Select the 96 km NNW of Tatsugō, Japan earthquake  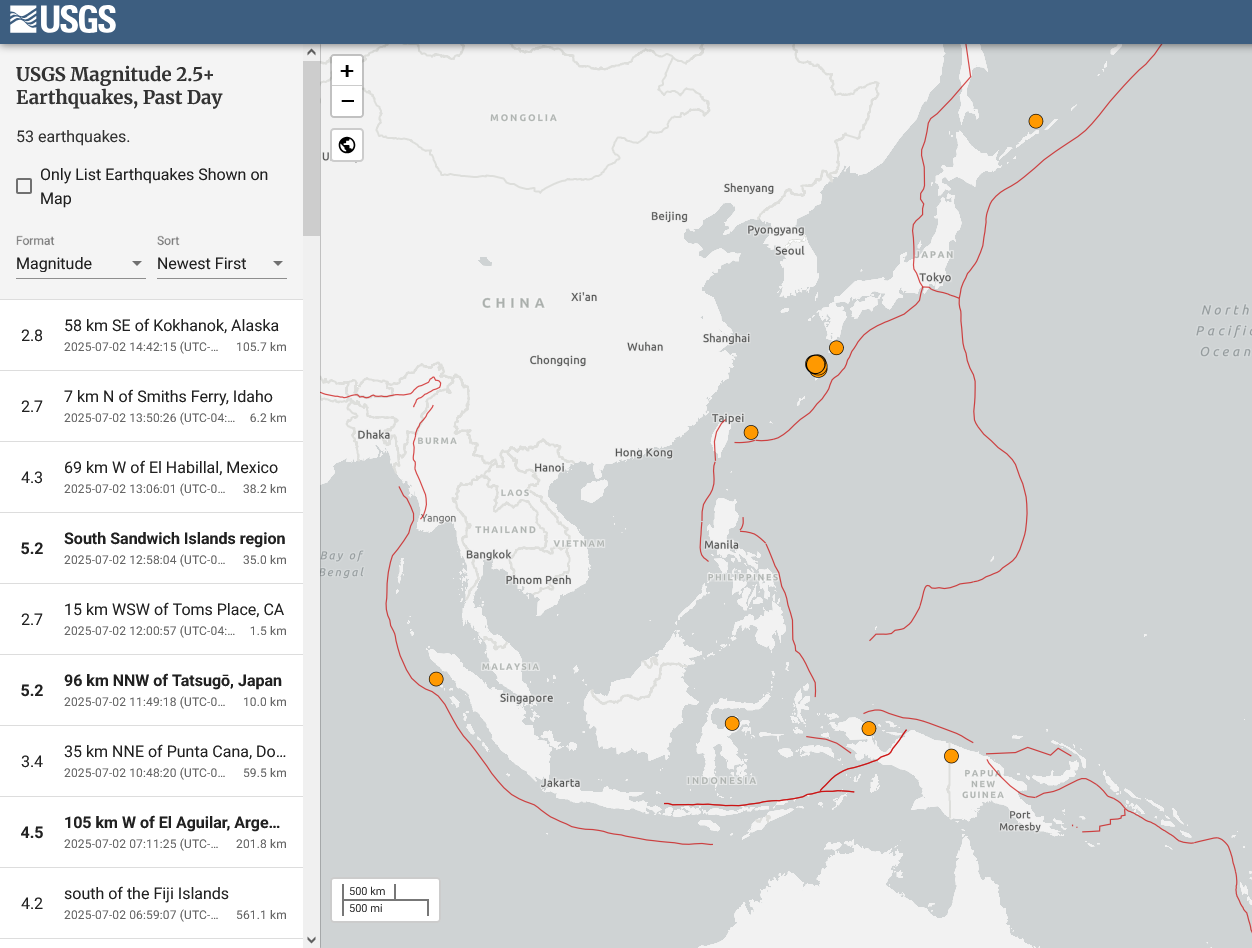151,690
